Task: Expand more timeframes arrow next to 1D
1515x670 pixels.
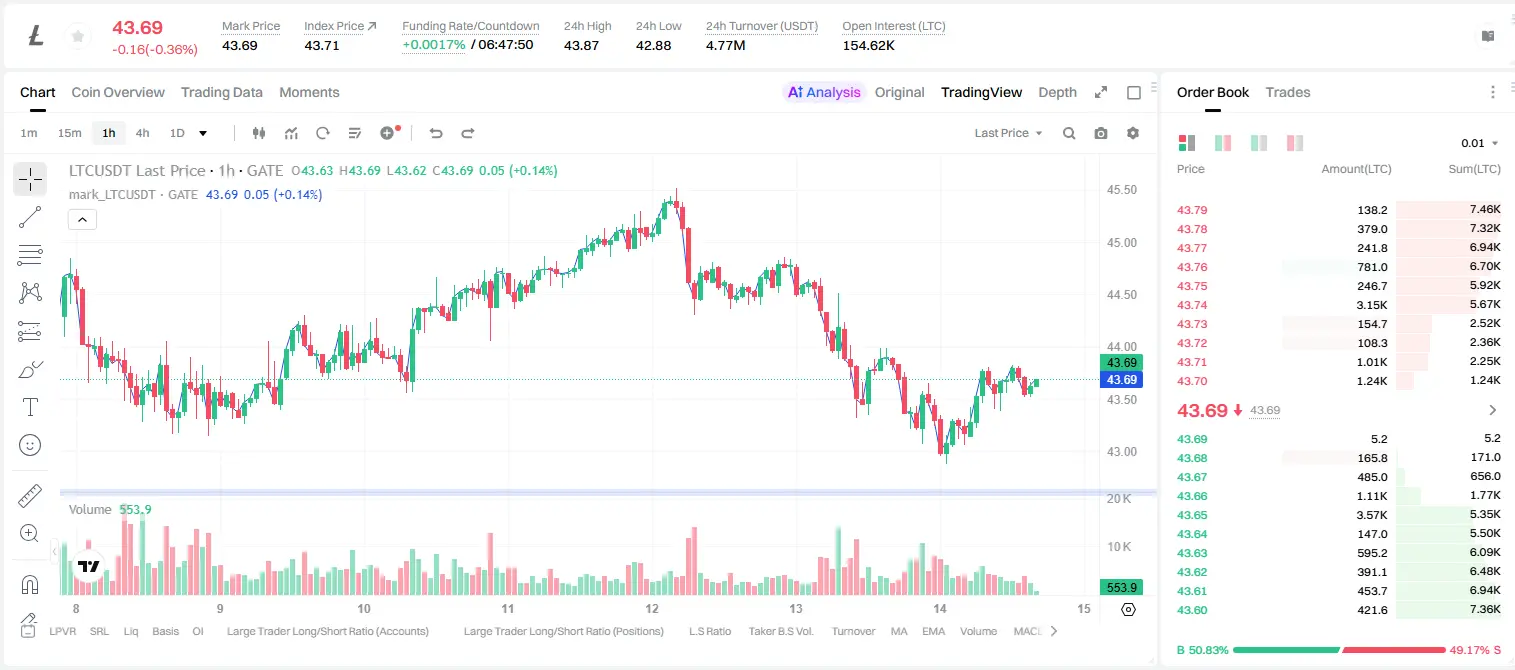Action: [x=203, y=133]
